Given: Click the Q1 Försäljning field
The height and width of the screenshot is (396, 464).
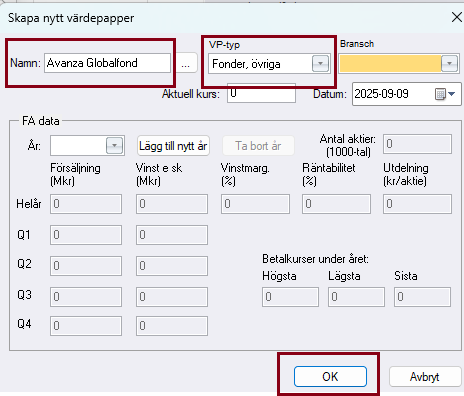Looking at the screenshot, I should [86, 235].
